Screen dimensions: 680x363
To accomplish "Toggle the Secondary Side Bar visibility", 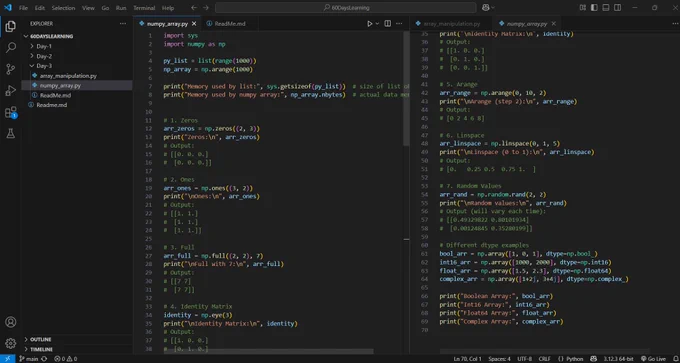I will click(618, 8).
